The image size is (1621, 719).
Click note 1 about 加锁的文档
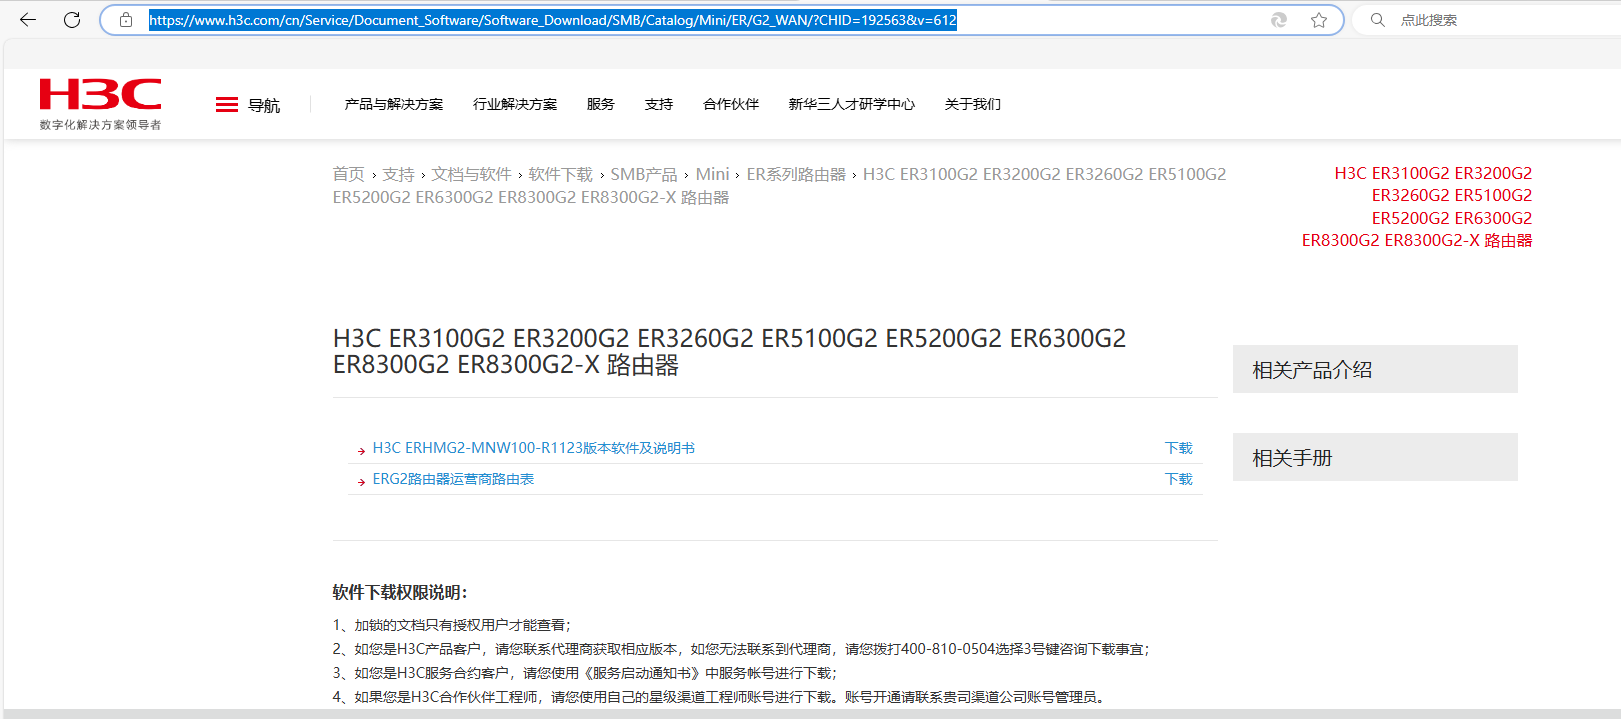coord(452,625)
